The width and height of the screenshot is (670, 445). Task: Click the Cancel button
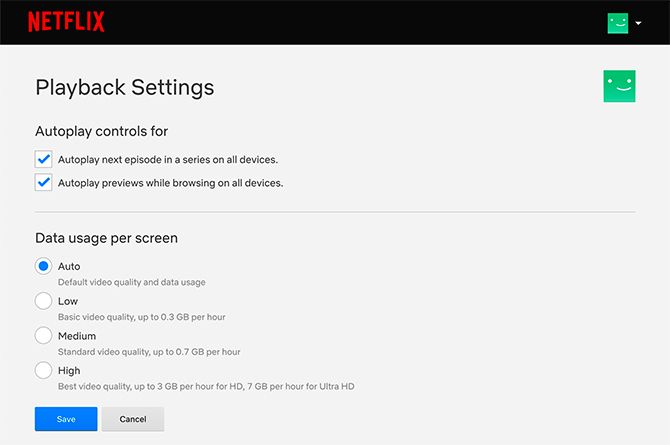[132, 419]
